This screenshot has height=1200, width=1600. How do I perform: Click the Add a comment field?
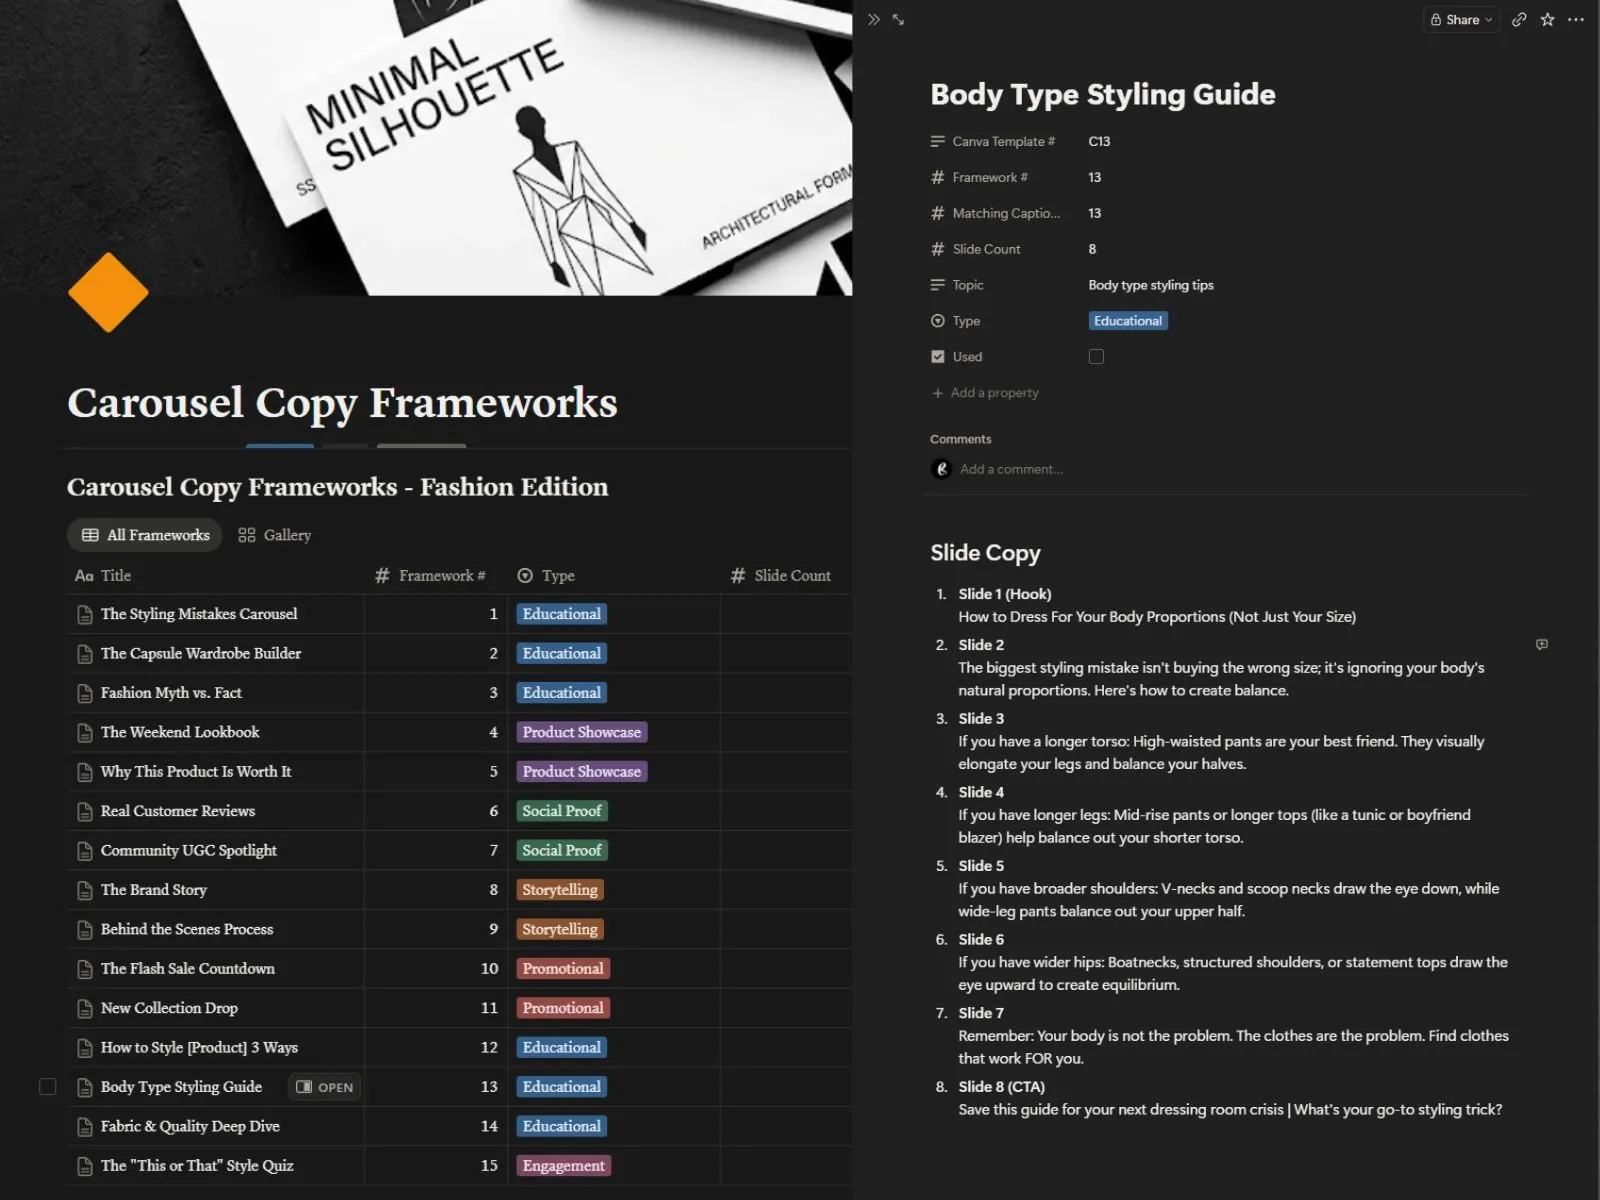coord(1012,469)
